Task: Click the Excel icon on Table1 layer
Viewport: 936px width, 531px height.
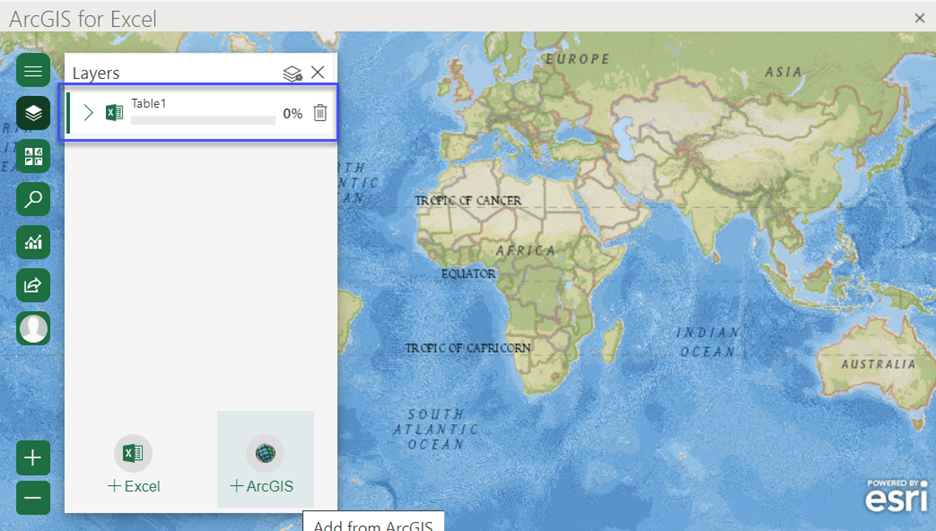Action: click(114, 112)
